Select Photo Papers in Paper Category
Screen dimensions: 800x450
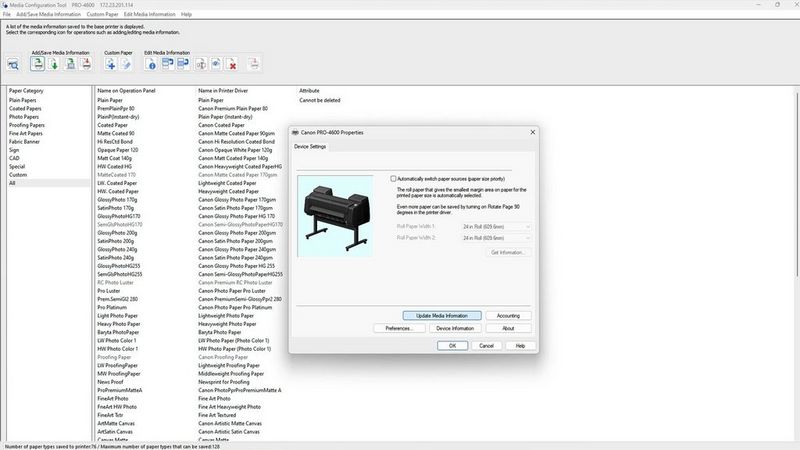tap(24, 116)
